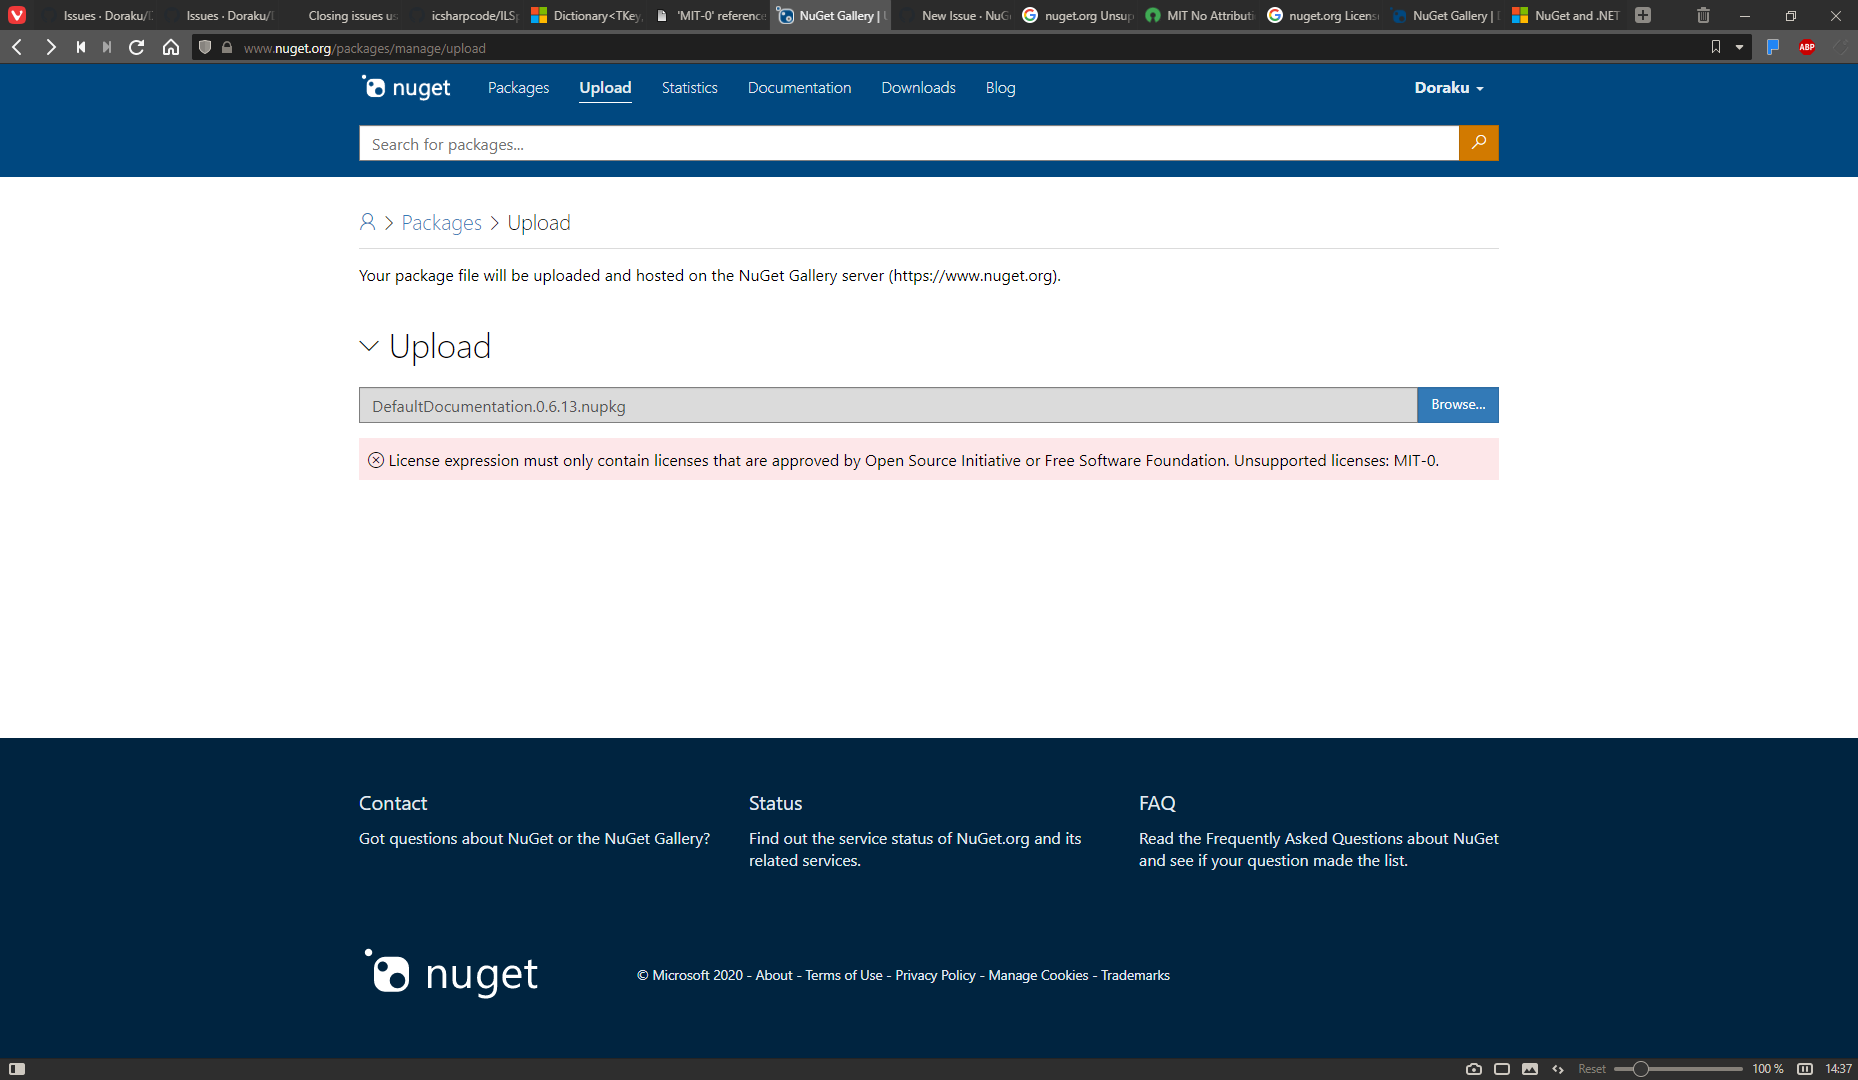Open the Terms of Use link
Viewport: 1858px width, 1080px height.
844,975
